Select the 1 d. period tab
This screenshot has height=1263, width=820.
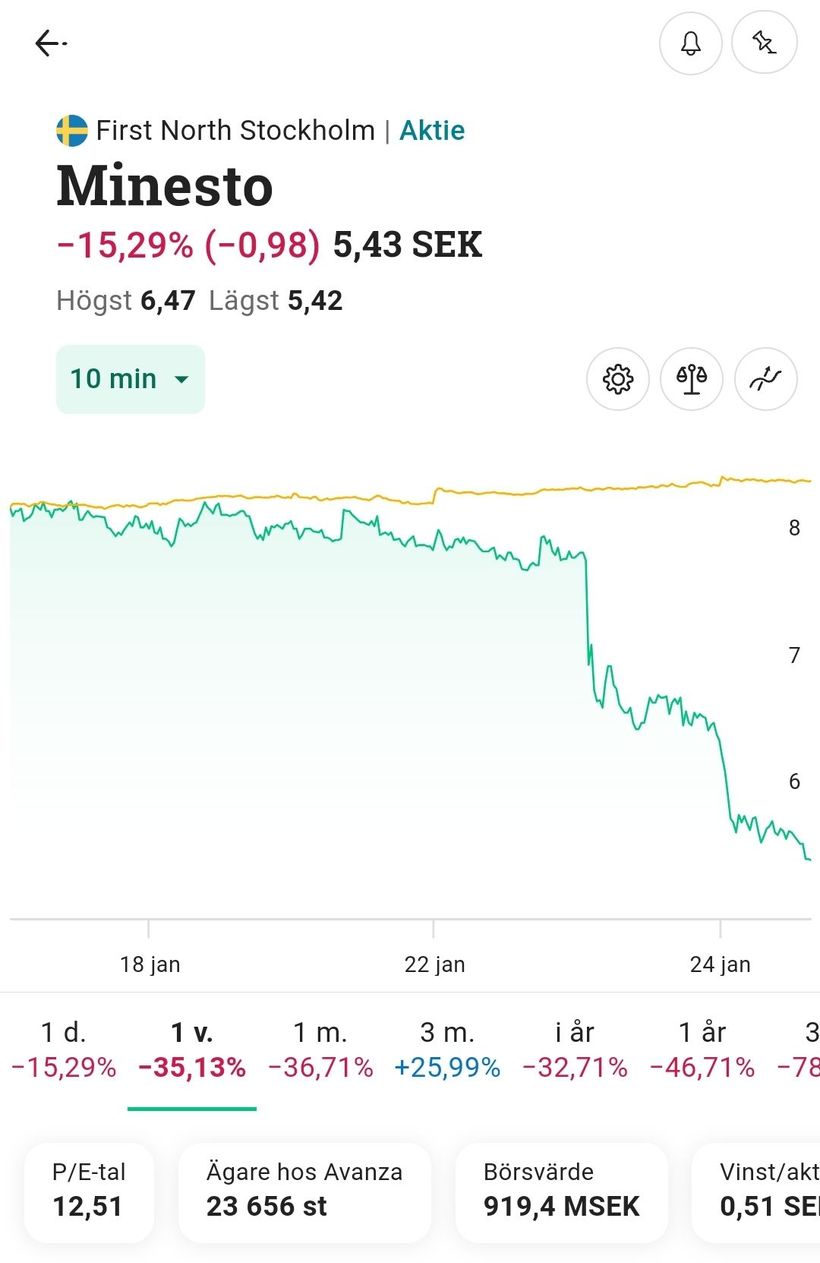[63, 1050]
